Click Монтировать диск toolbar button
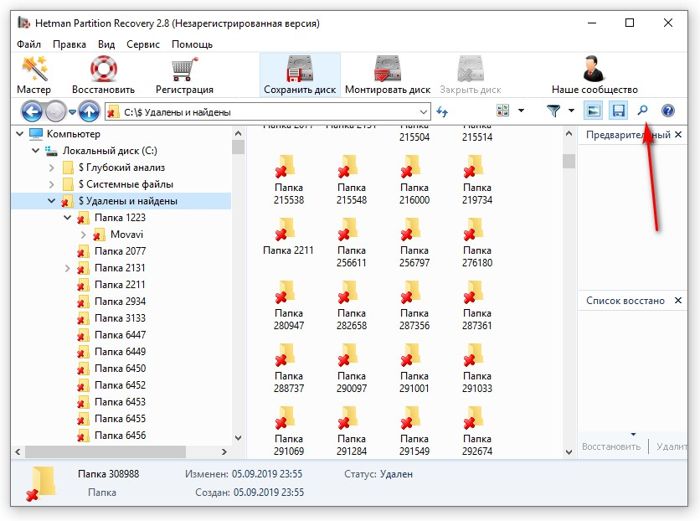 (388, 75)
